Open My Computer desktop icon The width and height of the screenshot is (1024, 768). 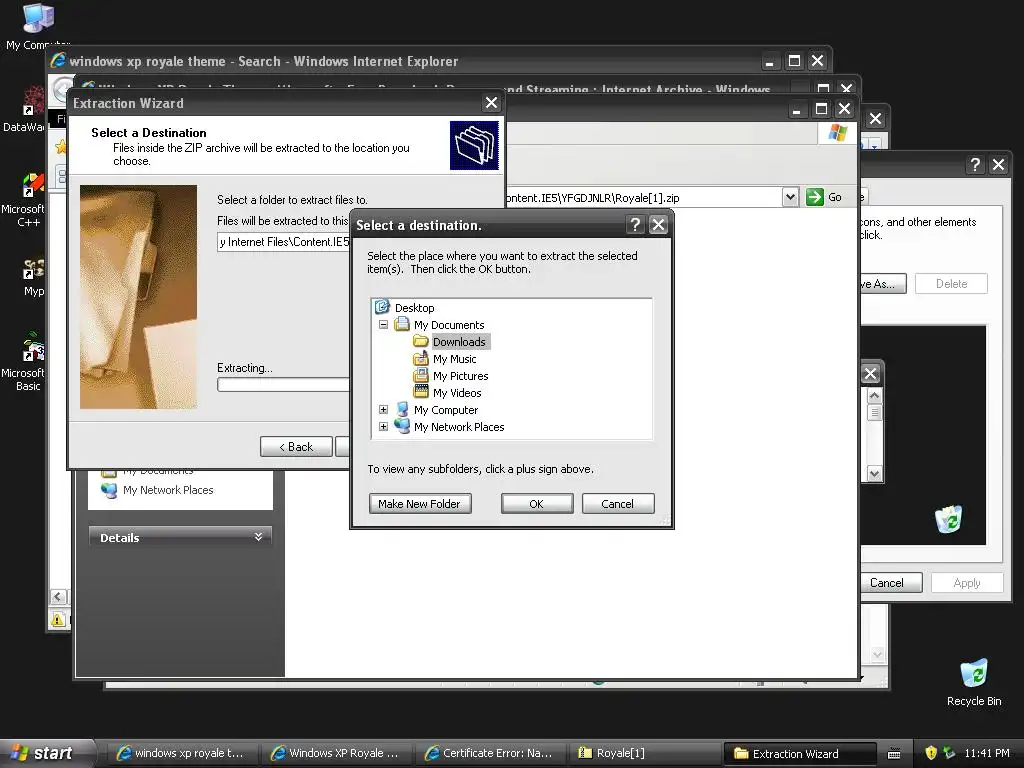point(37,27)
